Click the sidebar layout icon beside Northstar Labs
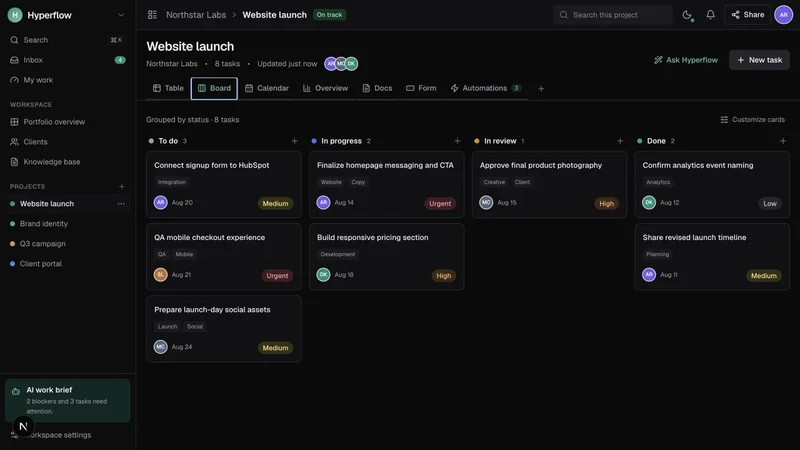 152,15
